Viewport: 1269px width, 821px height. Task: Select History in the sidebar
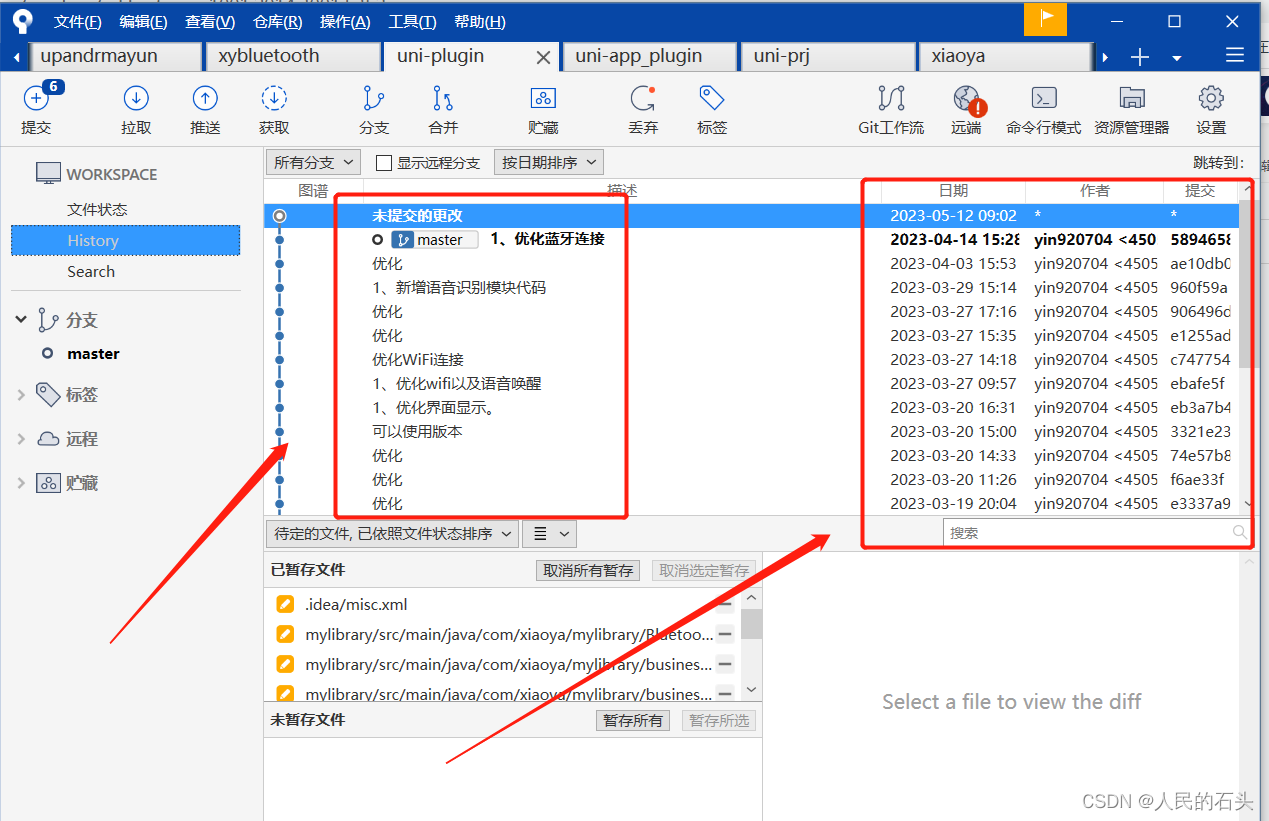(126, 241)
